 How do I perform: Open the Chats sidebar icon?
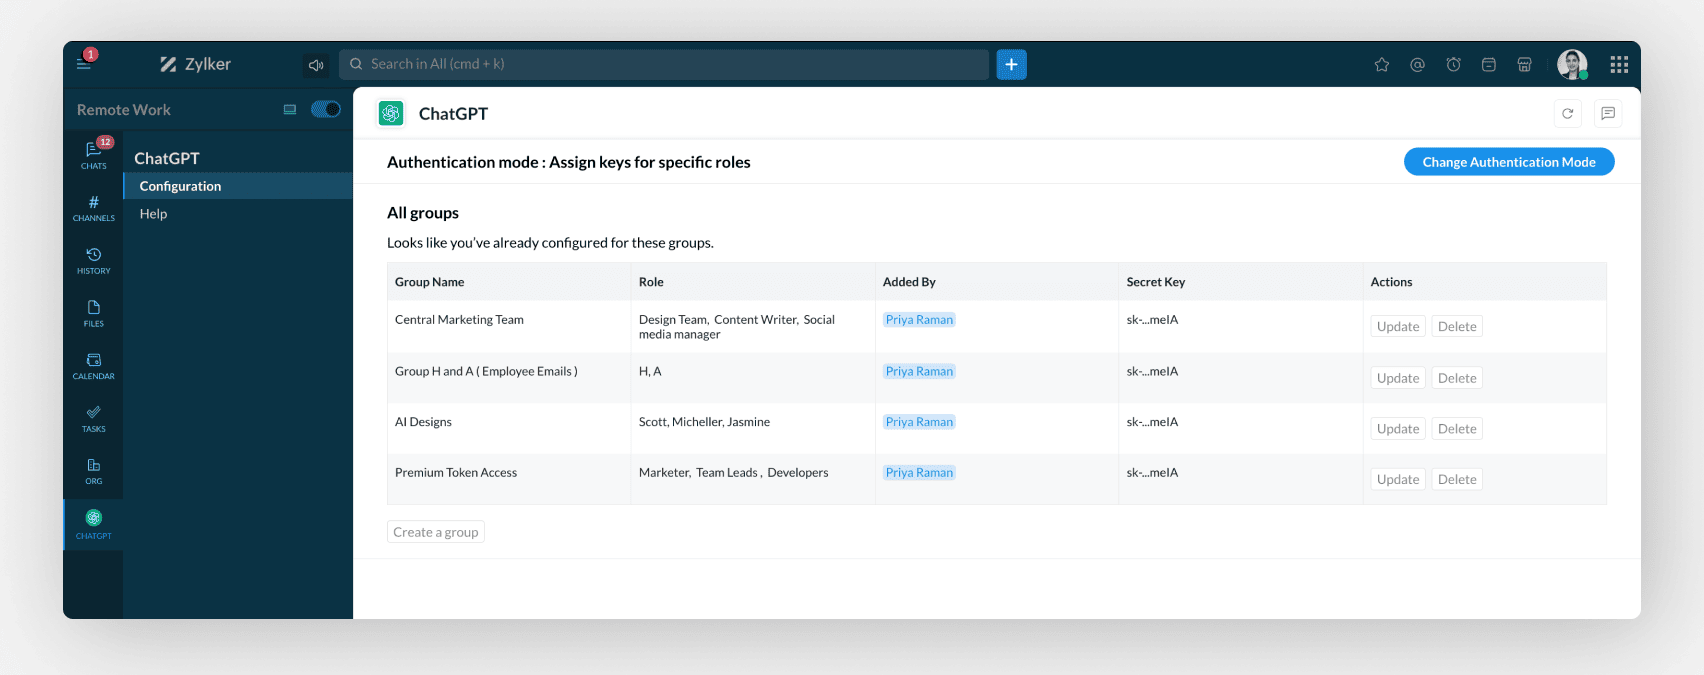click(93, 154)
